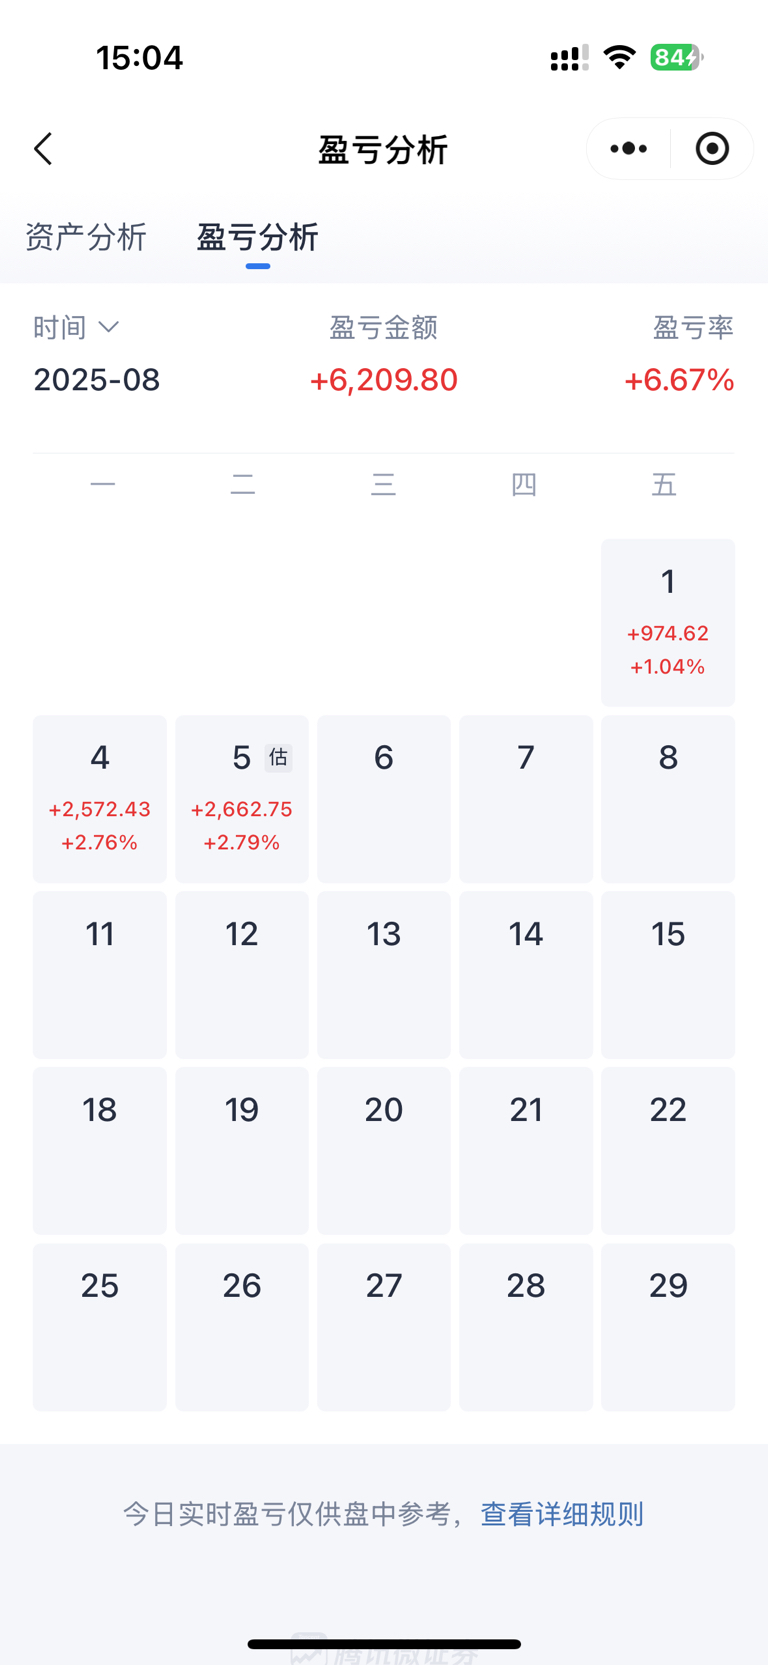
Task: Tap the Wi-Fi status icon
Action: coord(620,57)
